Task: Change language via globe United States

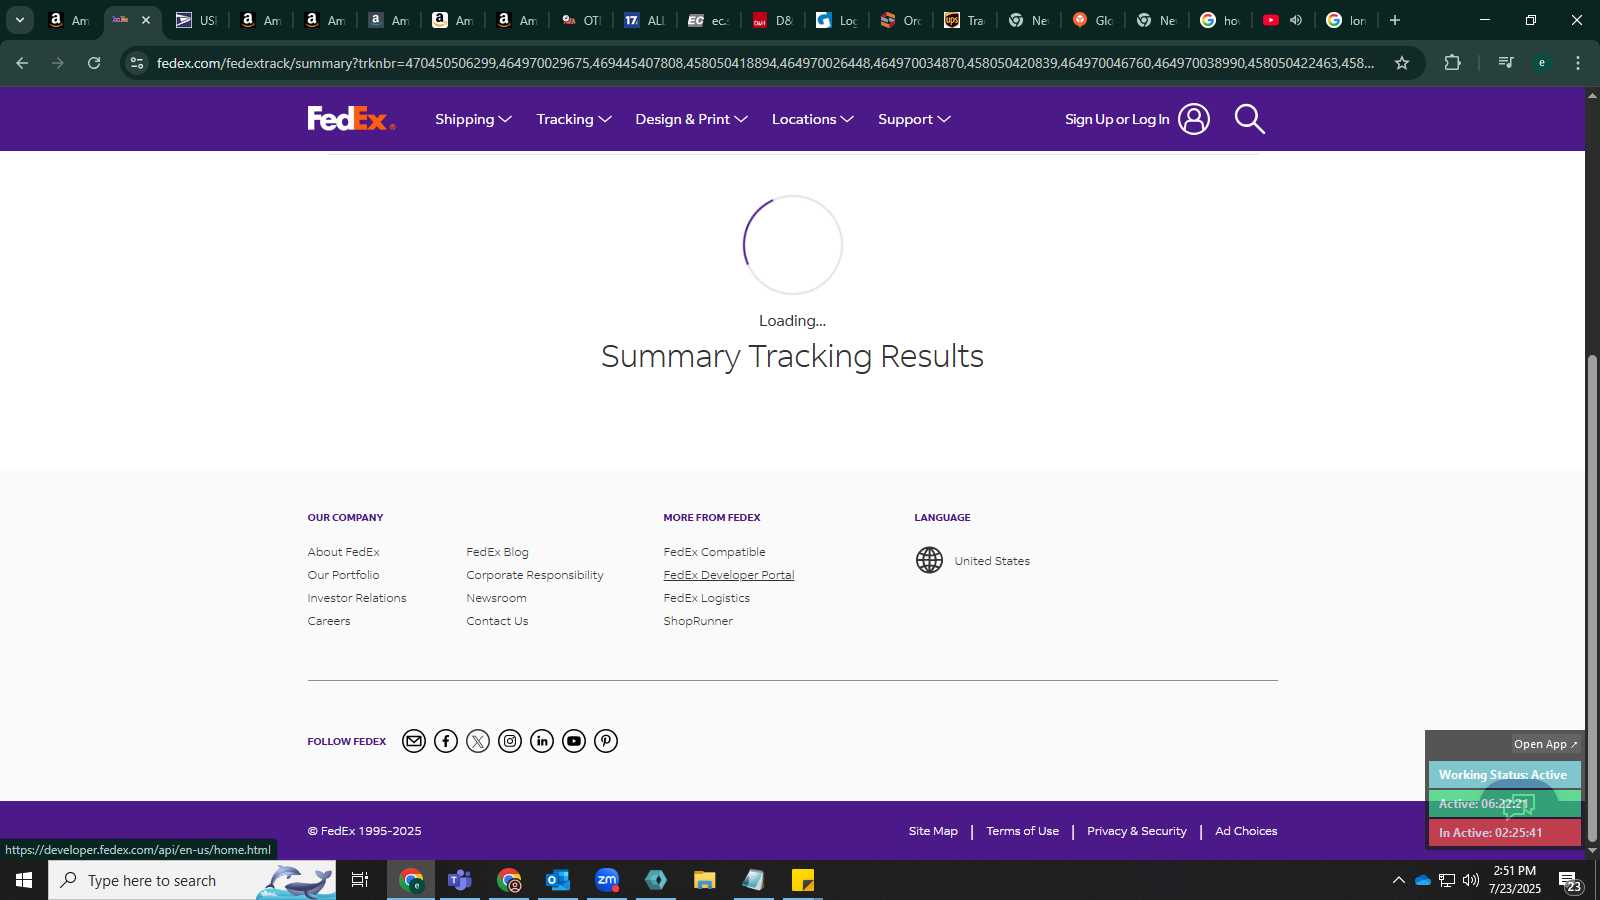Action: 972,560
